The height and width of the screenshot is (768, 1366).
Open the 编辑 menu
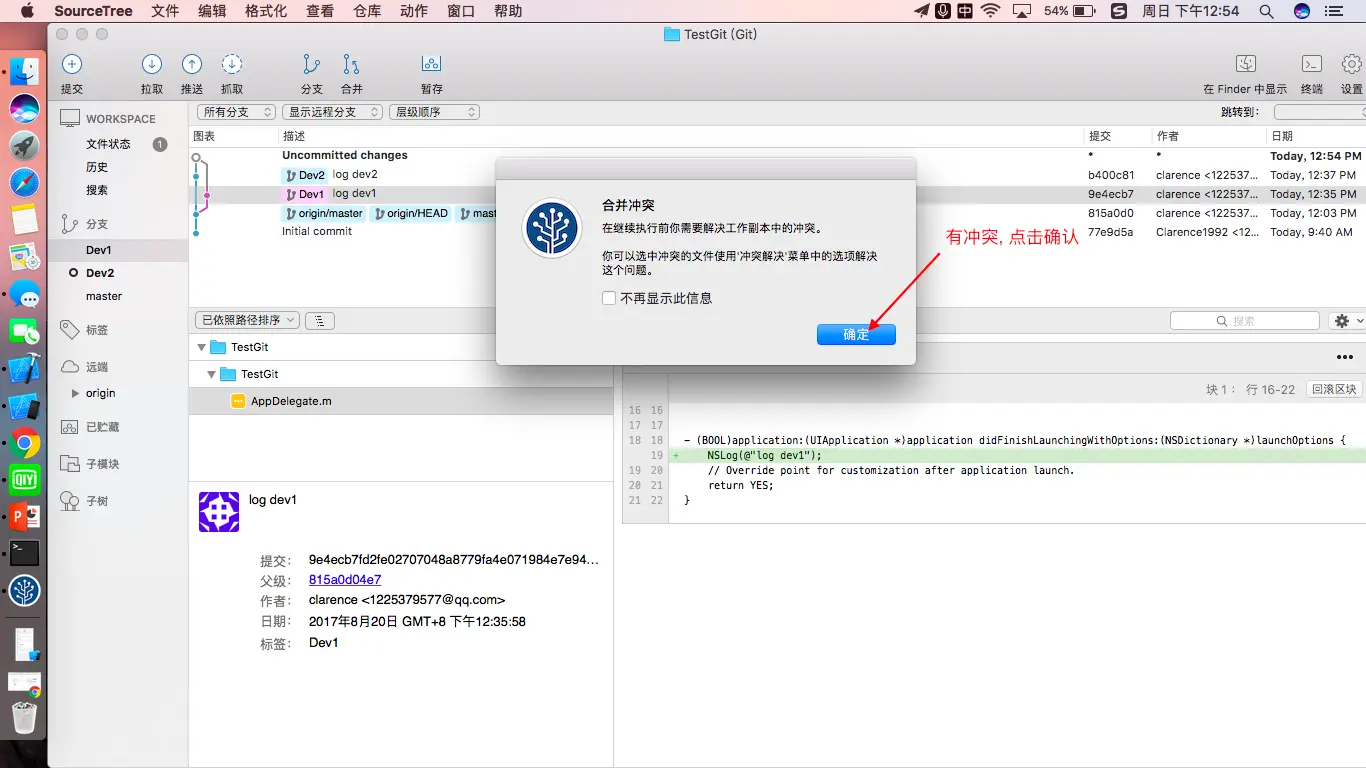[212, 11]
